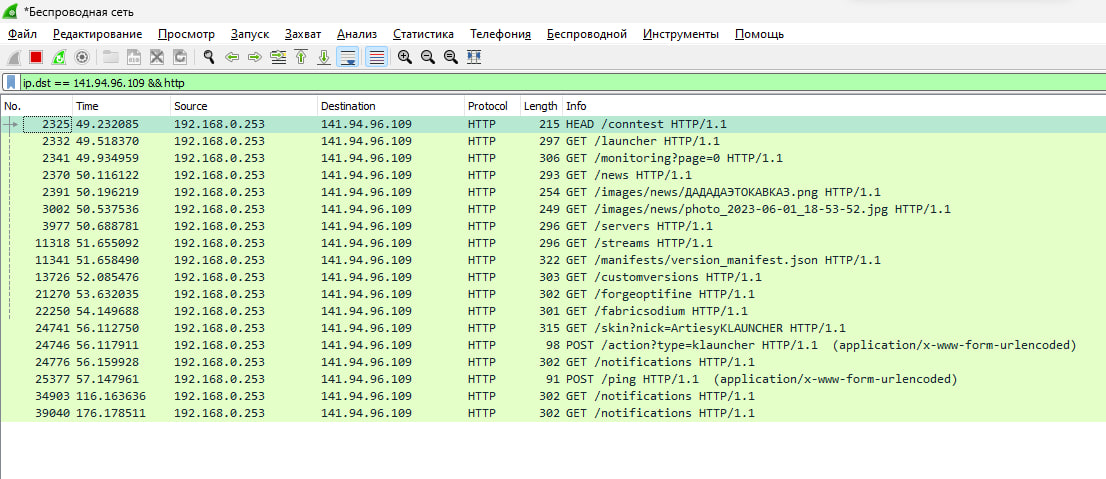This screenshot has height=479, width=1106.
Task: Go back to previous packet arrow
Action: point(232,57)
